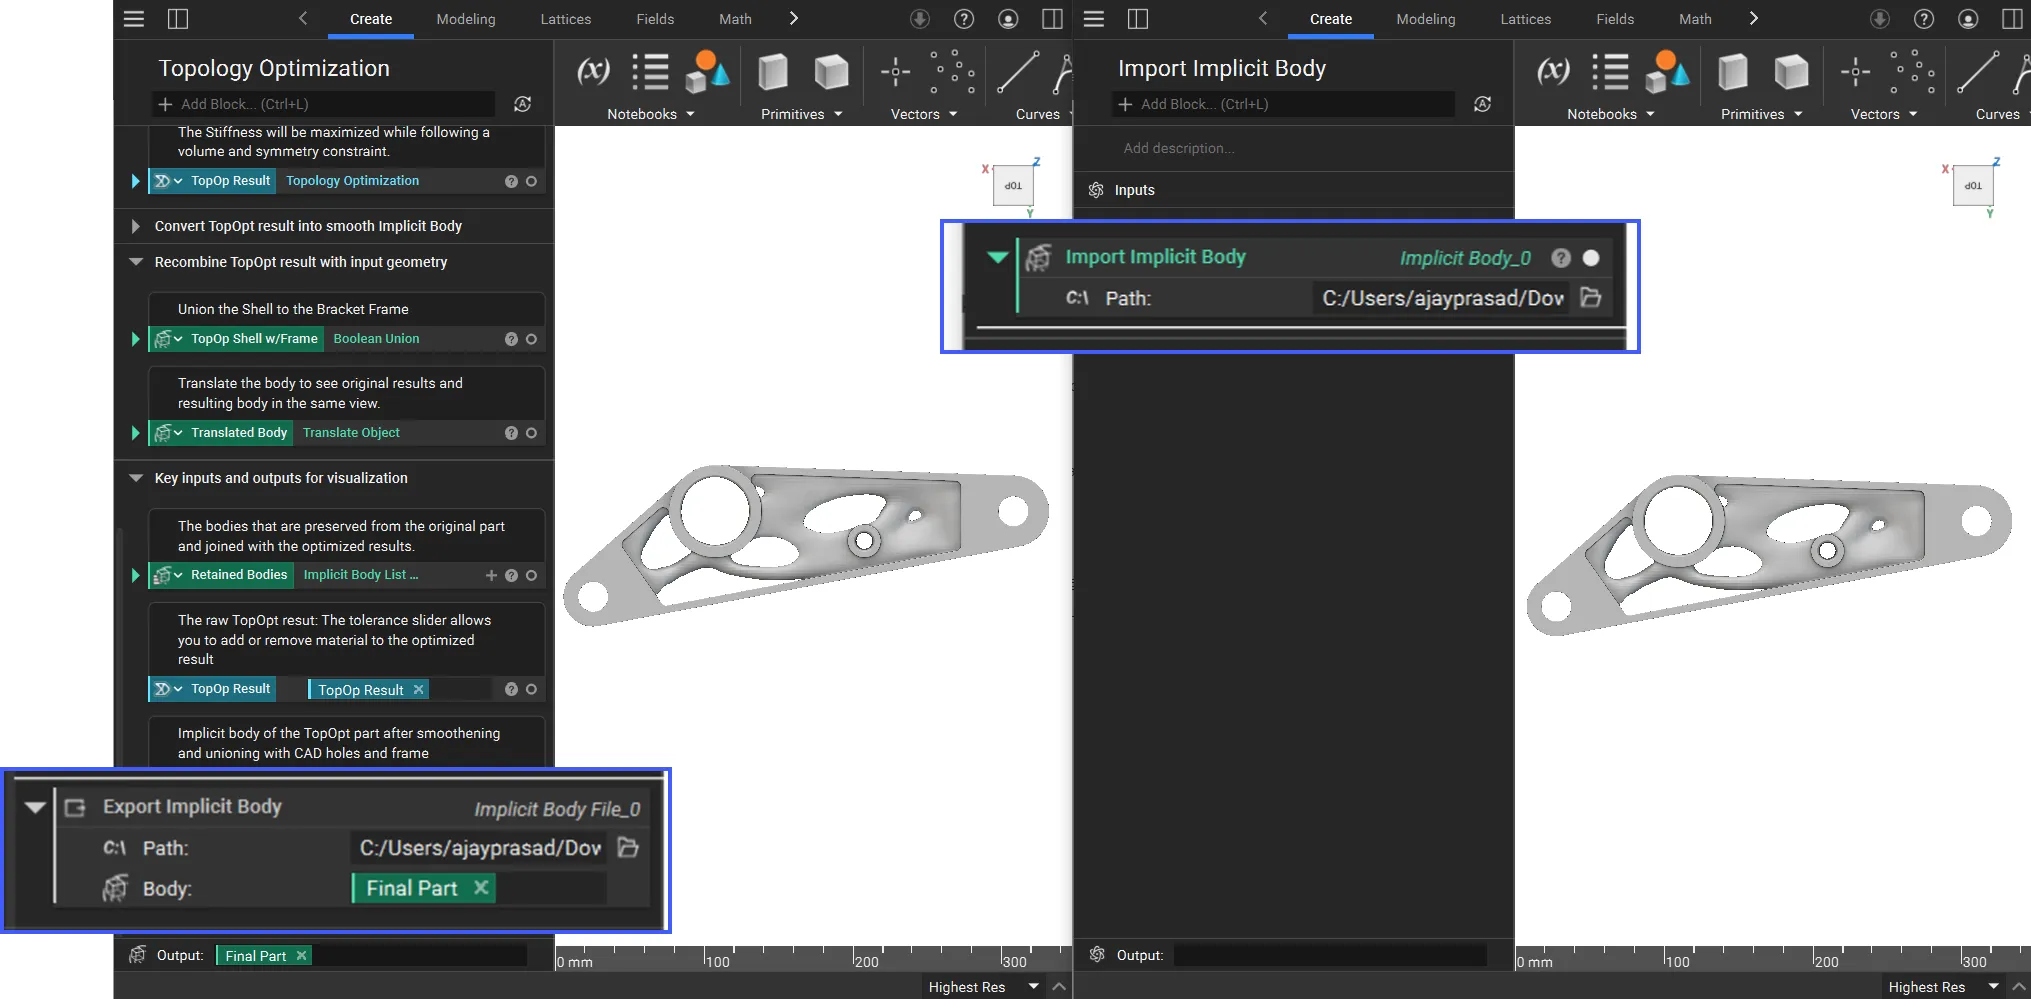Click Highest Res dropdown in right window status bar

(1944, 987)
